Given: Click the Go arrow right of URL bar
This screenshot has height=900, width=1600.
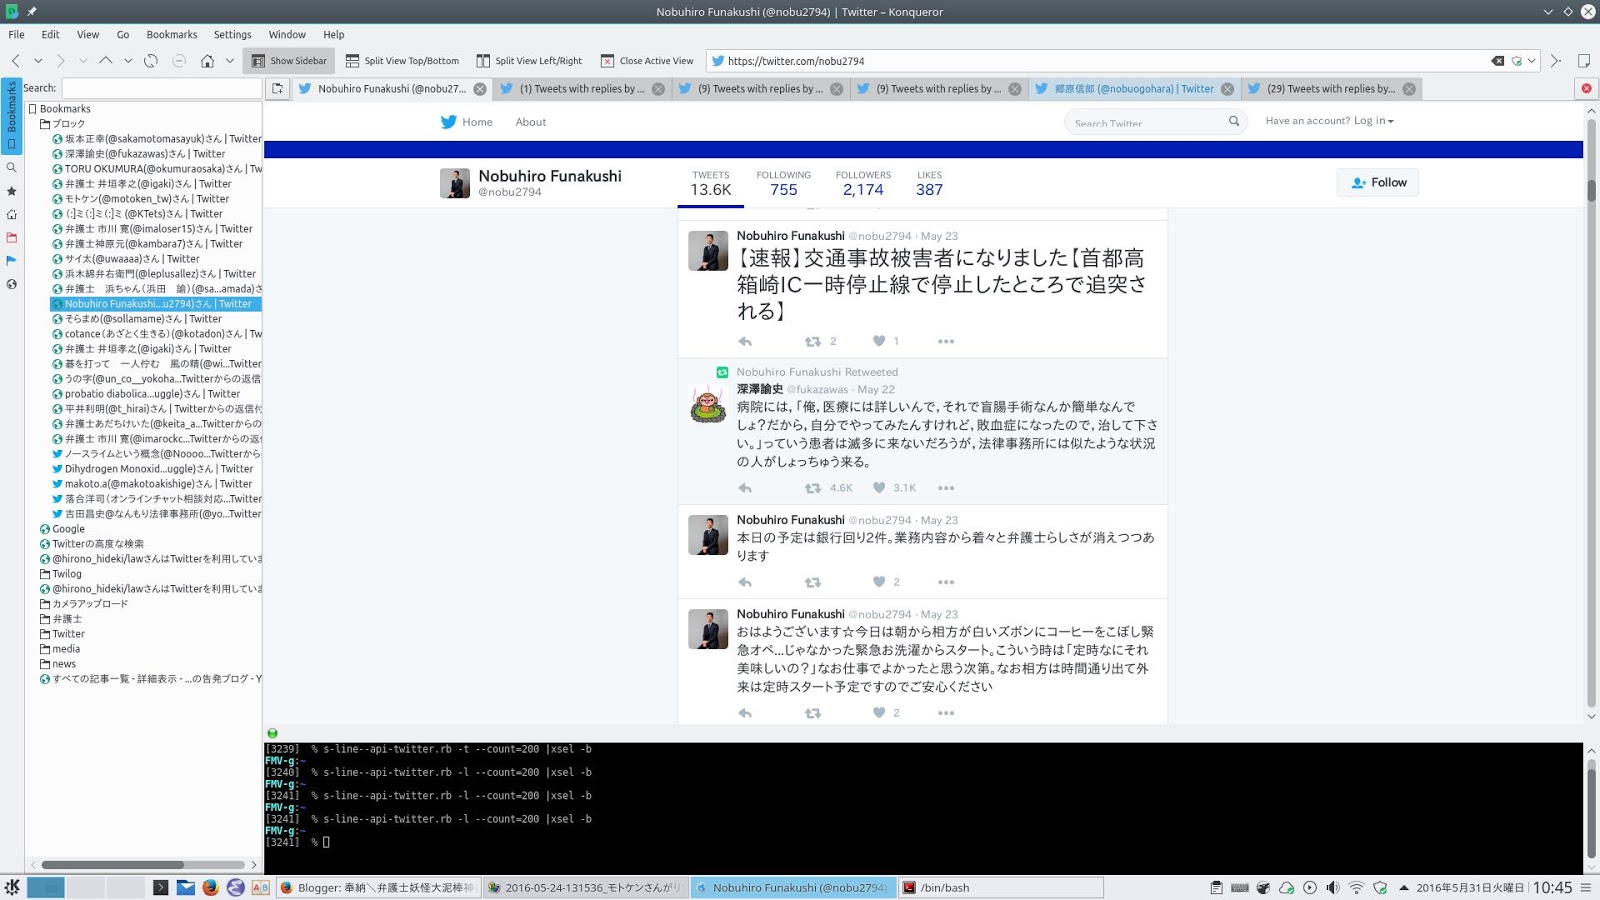Looking at the screenshot, I should [x=1555, y=61].
